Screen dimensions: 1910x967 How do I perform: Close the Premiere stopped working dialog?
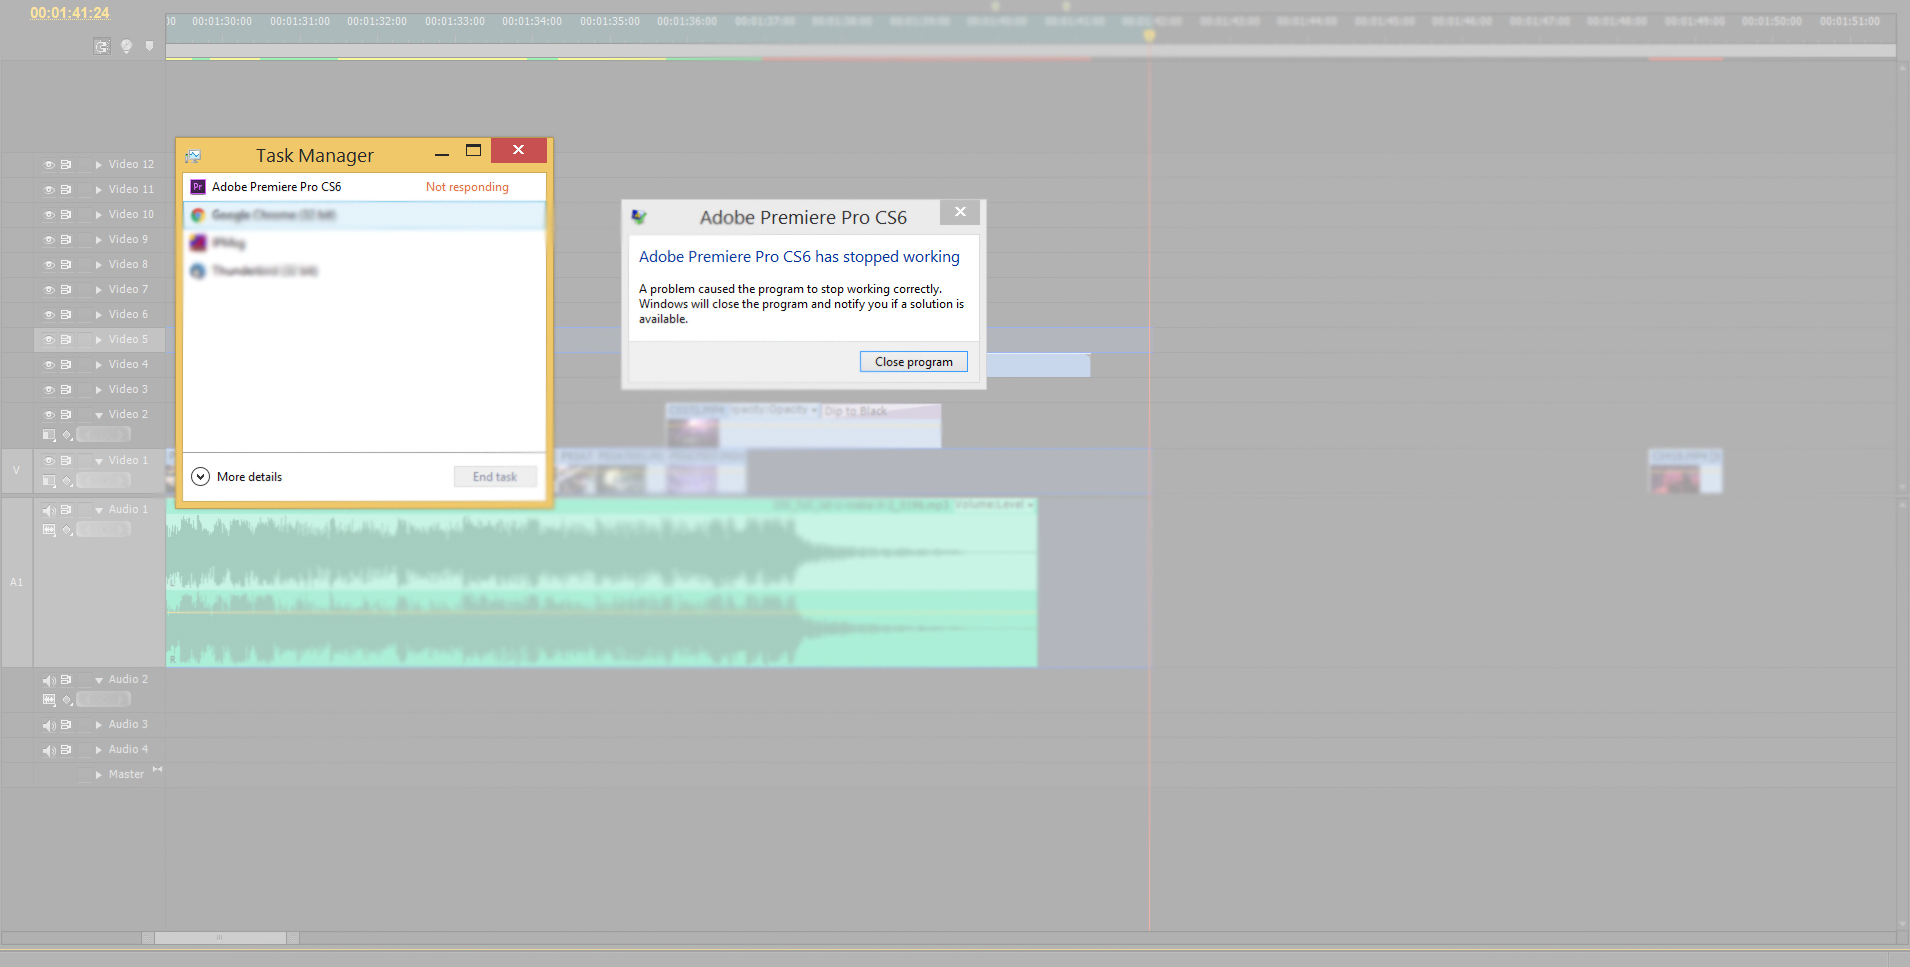pos(960,212)
